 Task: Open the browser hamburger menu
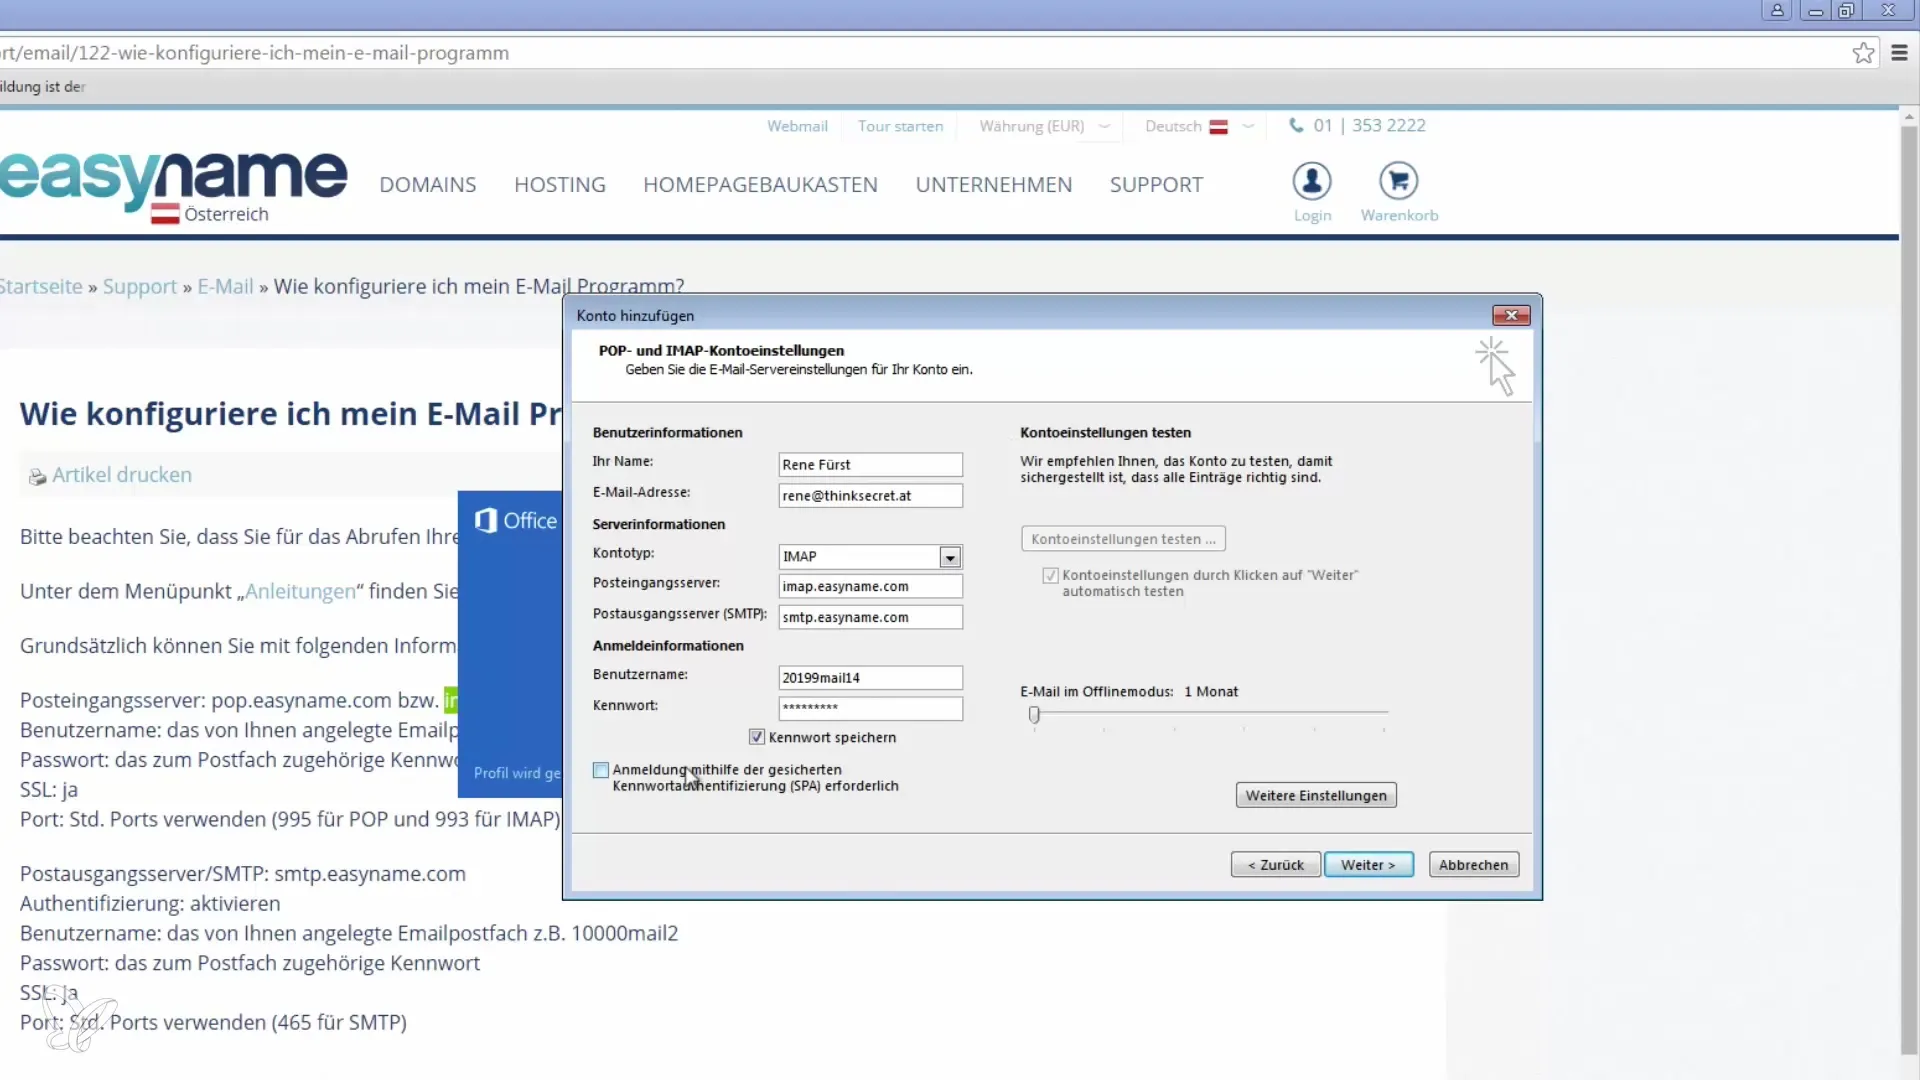point(1899,53)
